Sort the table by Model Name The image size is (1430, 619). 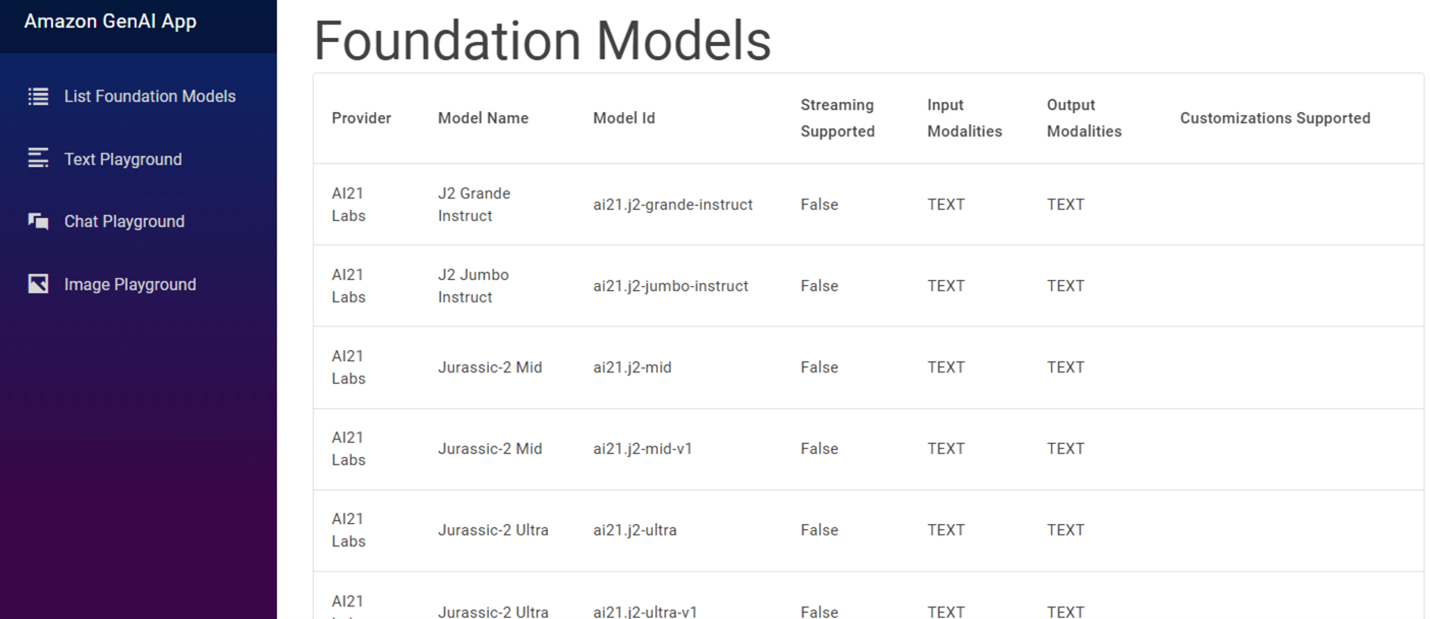pyautogui.click(x=483, y=117)
